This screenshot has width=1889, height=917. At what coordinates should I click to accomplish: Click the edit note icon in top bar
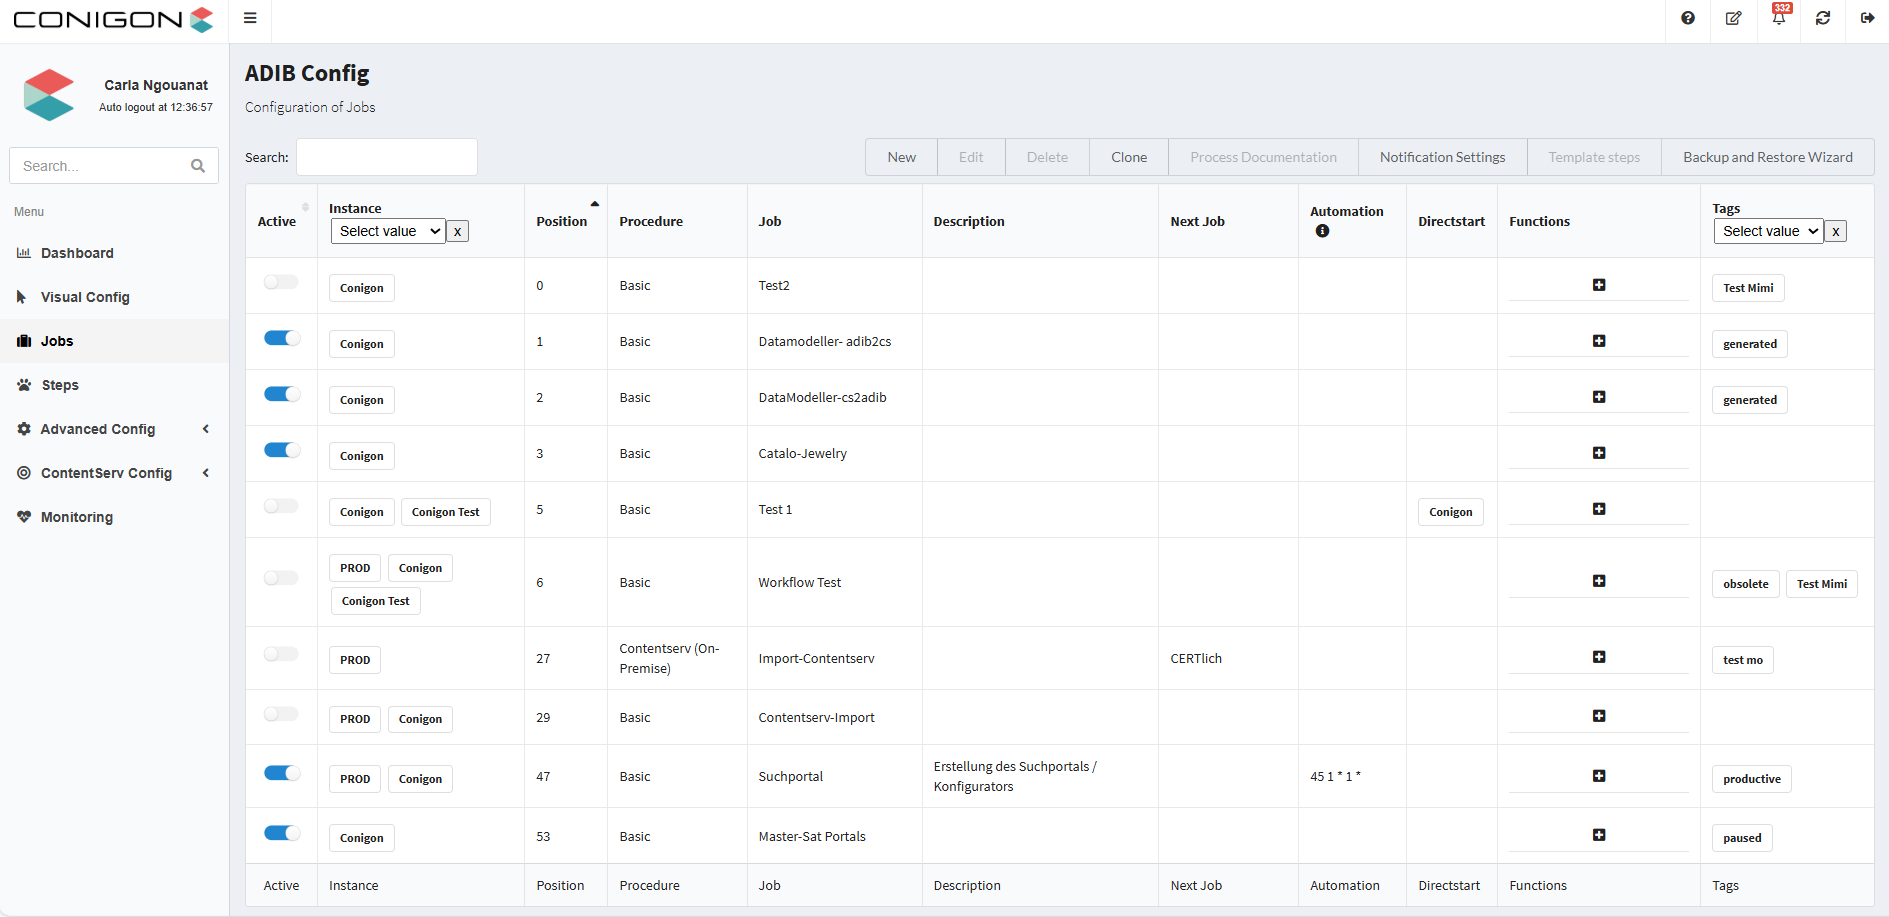[x=1733, y=18]
